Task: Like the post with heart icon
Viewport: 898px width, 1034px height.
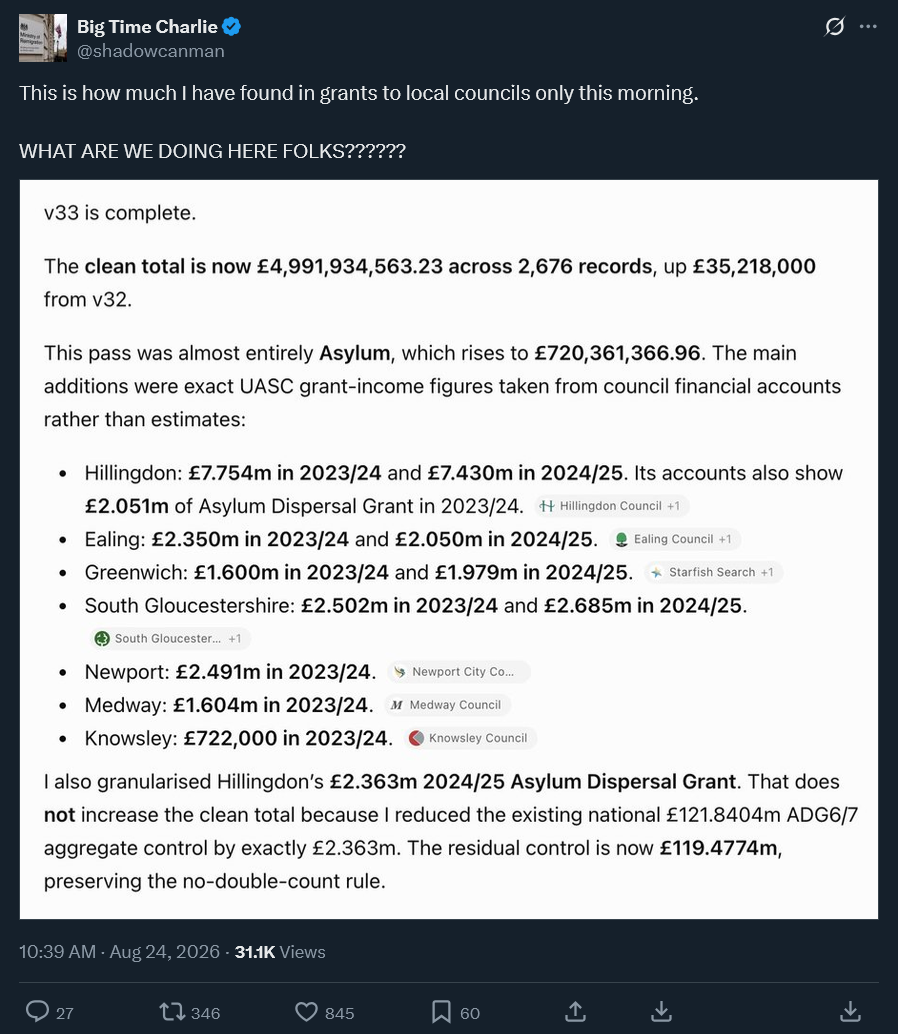Action: pyautogui.click(x=306, y=1012)
